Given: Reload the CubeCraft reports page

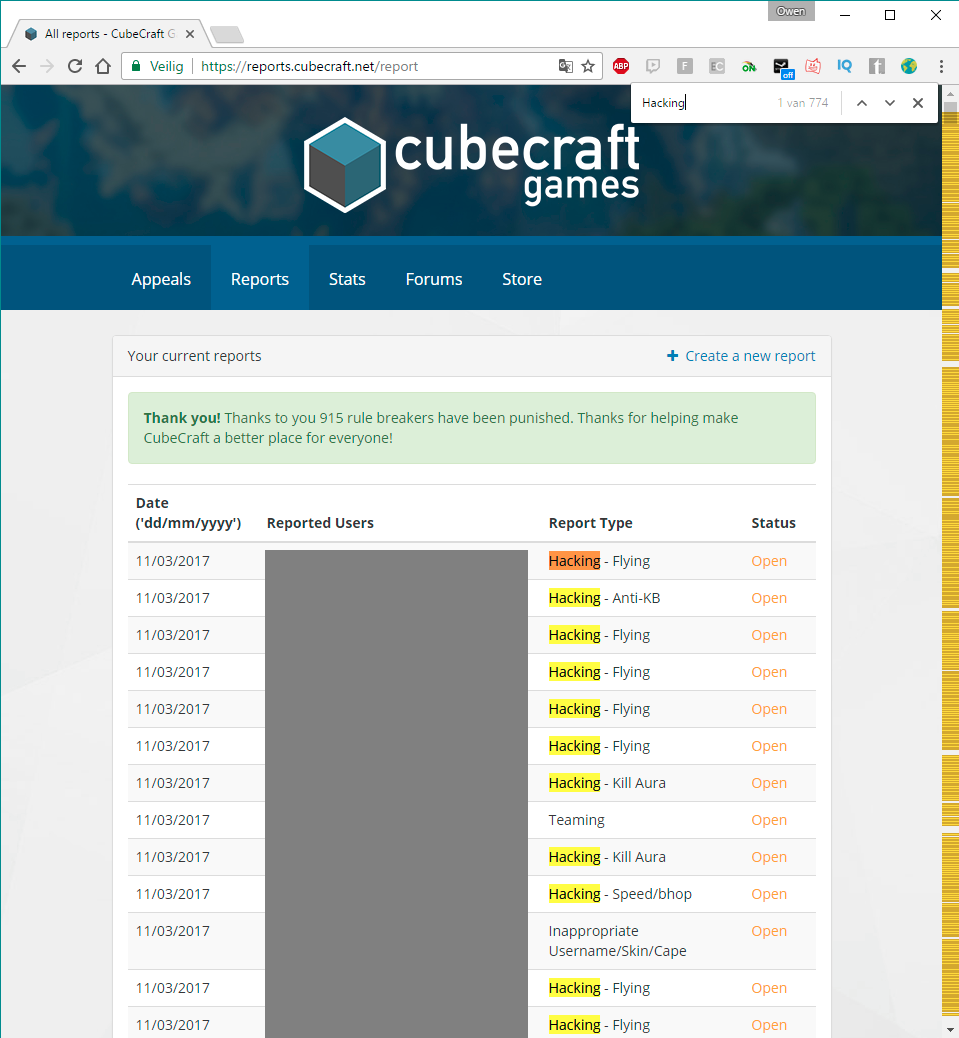Looking at the screenshot, I should tap(75, 66).
